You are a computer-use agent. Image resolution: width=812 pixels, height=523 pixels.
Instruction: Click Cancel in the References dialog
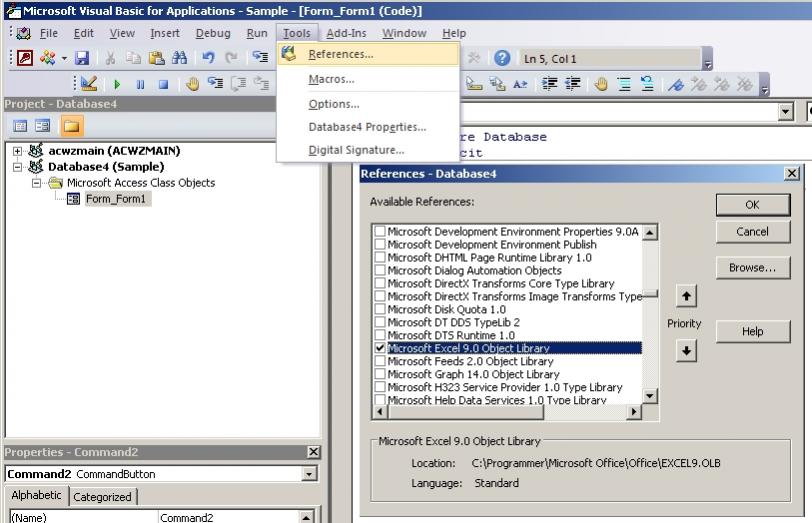[753, 232]
